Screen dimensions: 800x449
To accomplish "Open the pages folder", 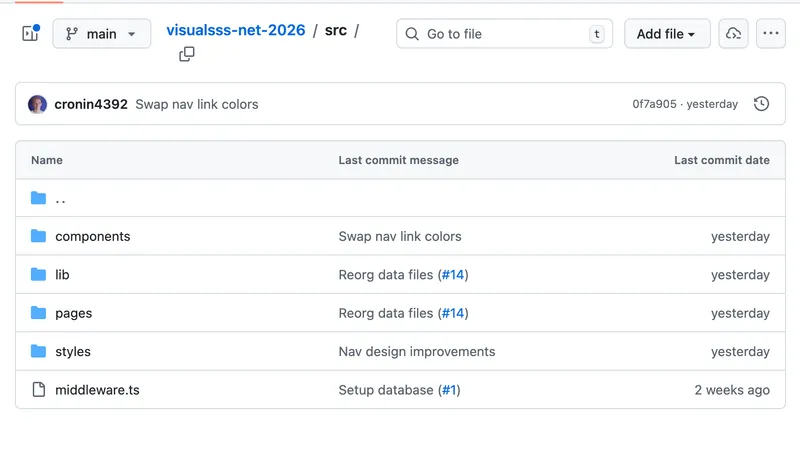I will tap(74, 313).
